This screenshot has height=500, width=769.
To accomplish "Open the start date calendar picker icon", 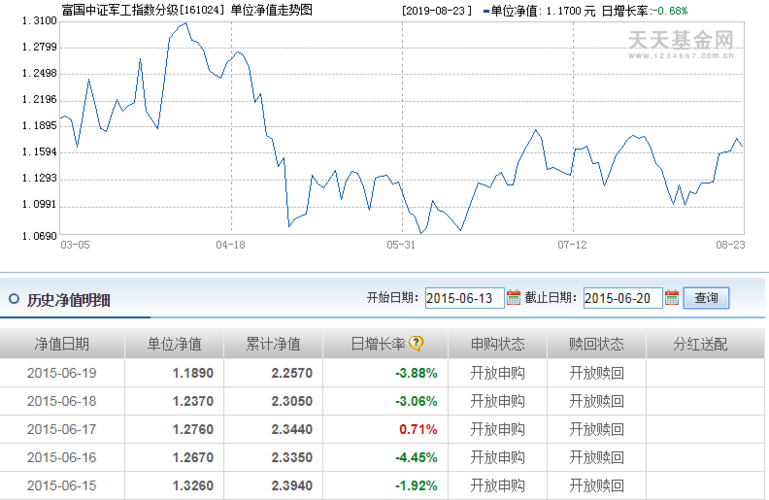I will (513, 298).
